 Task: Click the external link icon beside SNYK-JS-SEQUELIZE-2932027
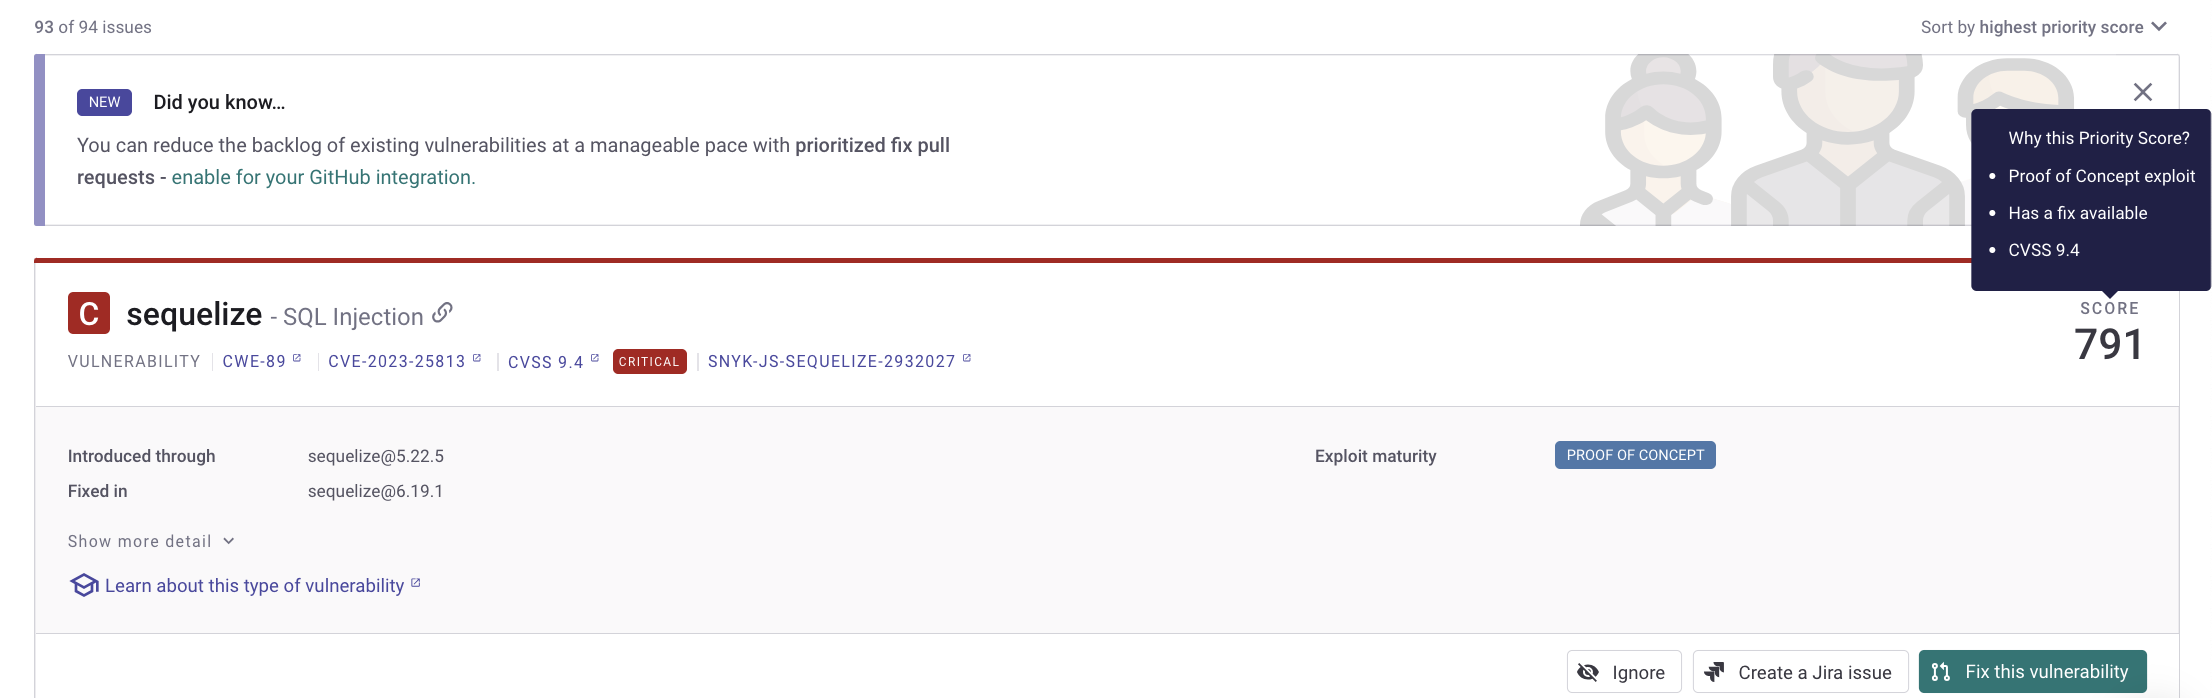[x=965, y=355]
